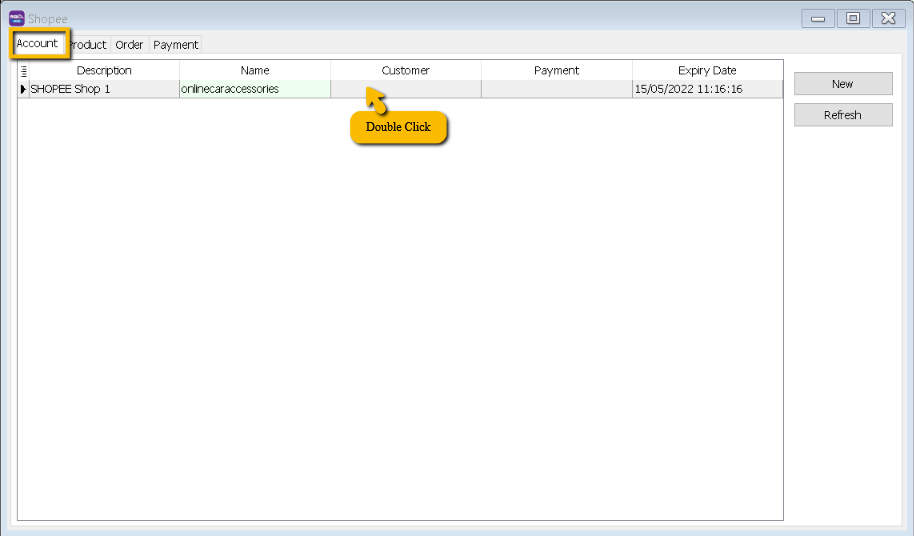
Task: Select the onlinecaraccessories name cell
Action: 255,89
